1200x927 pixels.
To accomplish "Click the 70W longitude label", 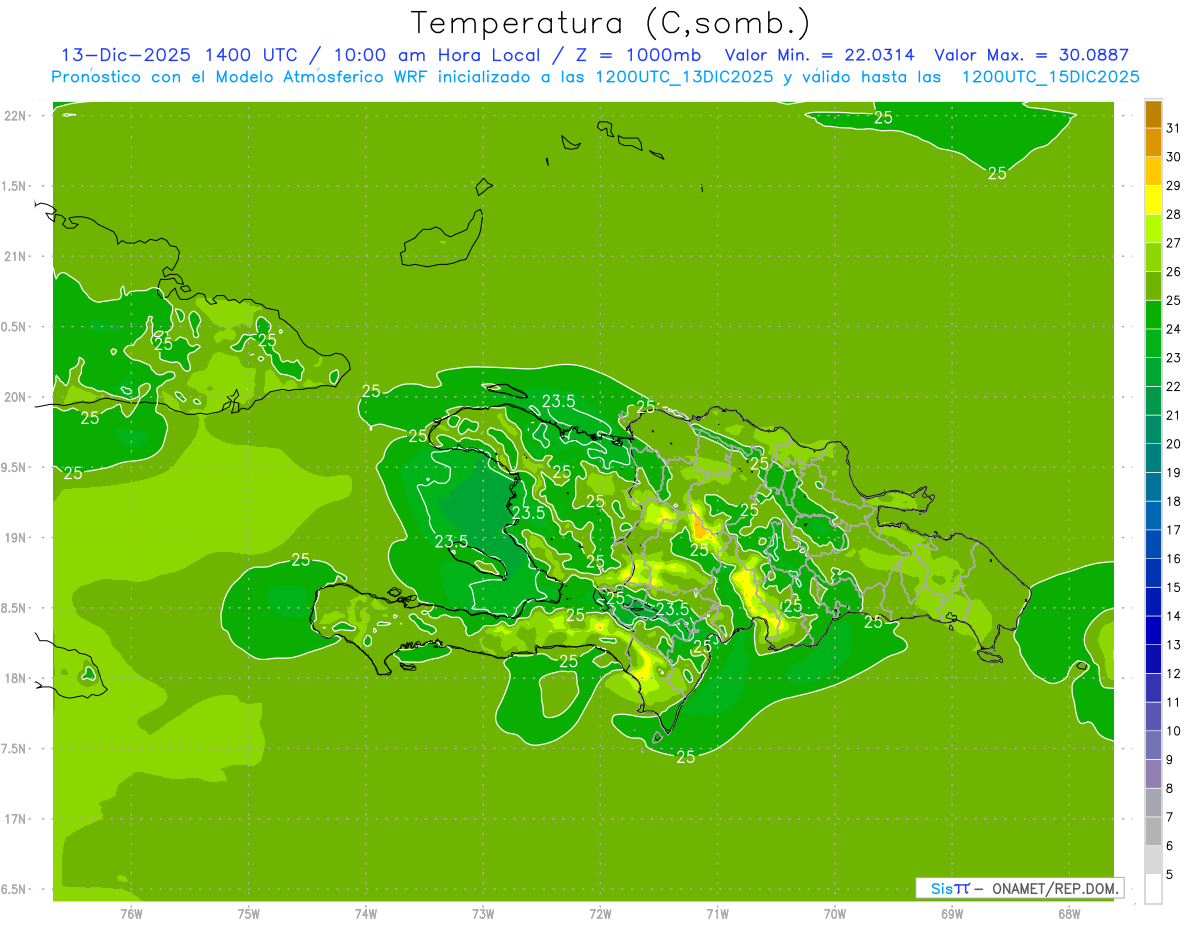I will pos(835,913).
